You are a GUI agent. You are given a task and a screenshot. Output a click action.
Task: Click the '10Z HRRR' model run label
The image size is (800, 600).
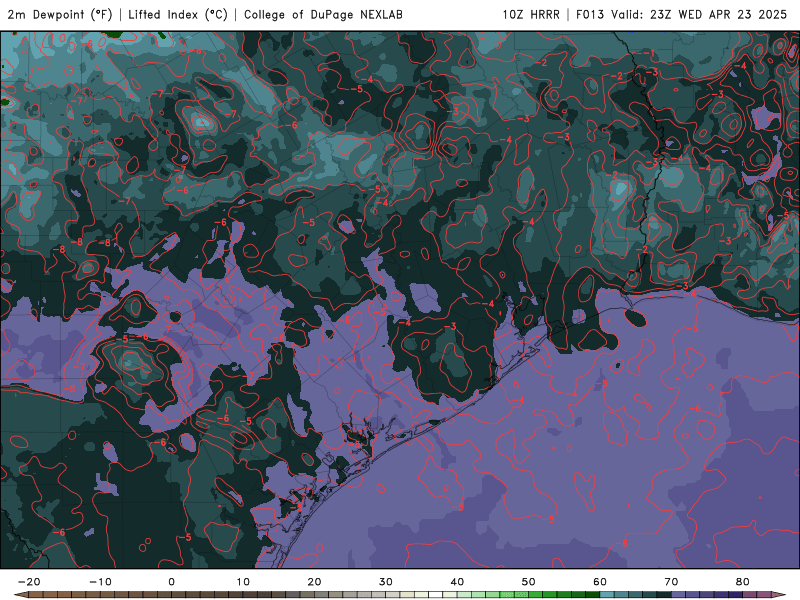(x=531, y=14)
